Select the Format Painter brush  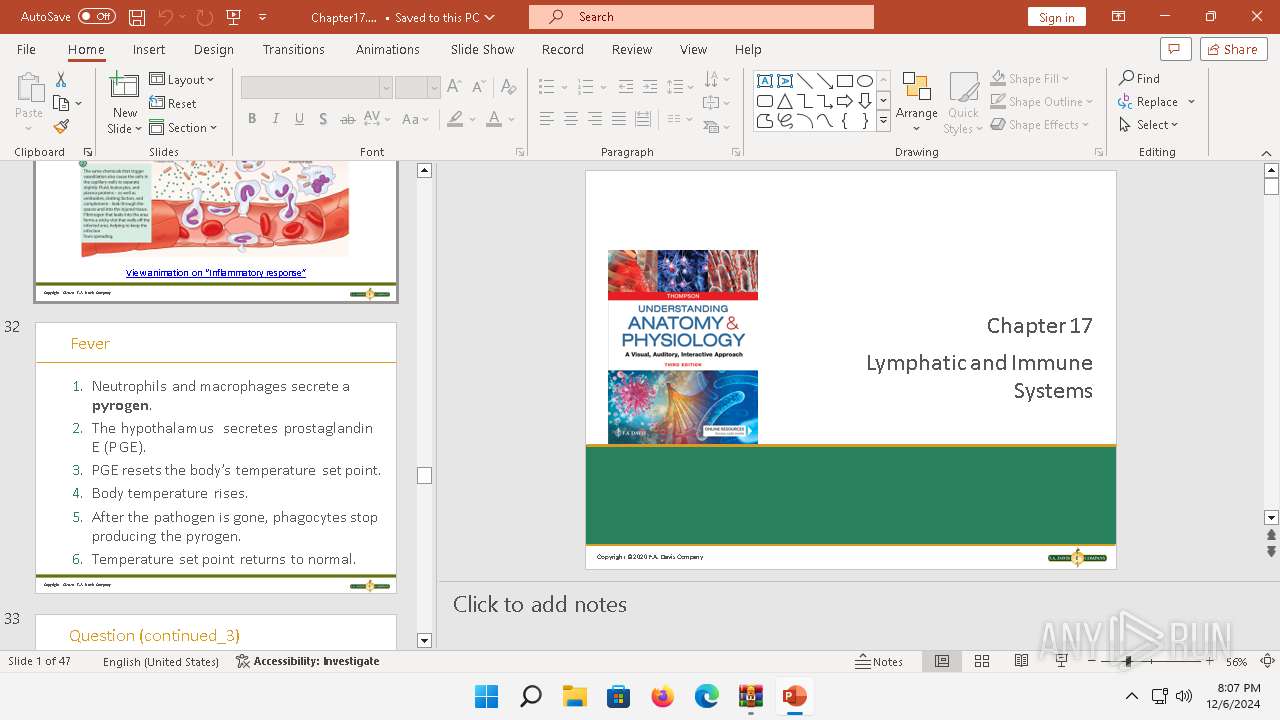61,127
